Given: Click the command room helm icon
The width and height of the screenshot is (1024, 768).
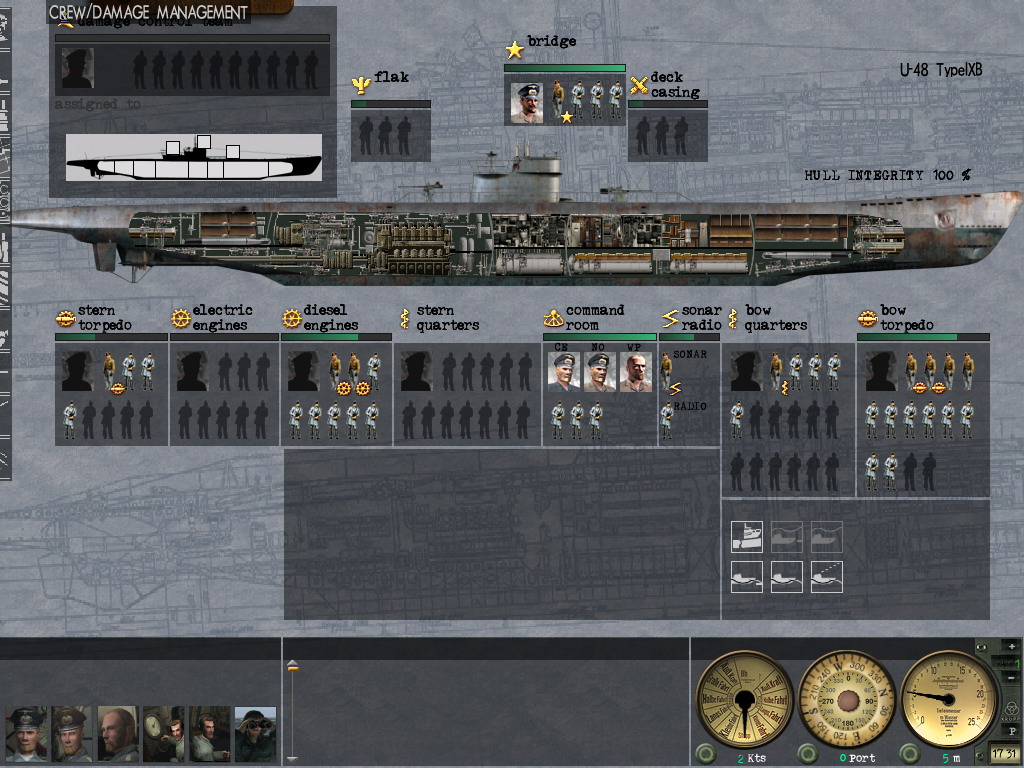Looking at the screenshot, I should point(553,318).
